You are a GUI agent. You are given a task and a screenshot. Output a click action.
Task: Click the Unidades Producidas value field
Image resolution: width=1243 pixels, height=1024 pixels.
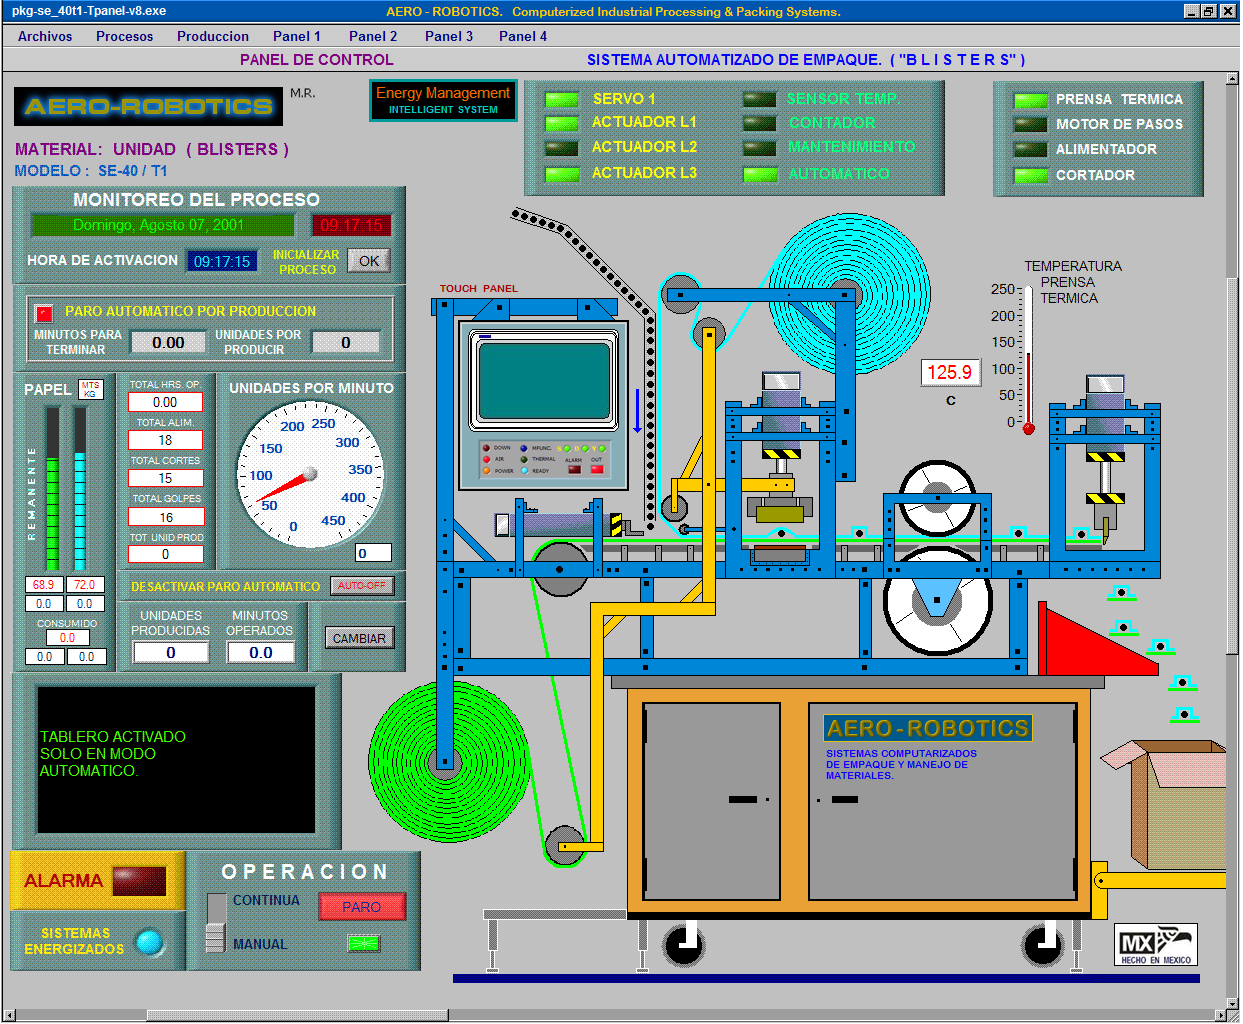click(x=171, y=652)
